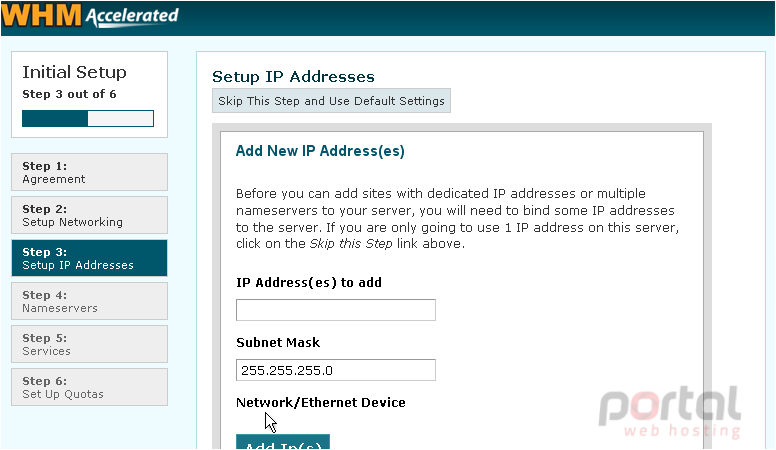The width and height of the screenshot is (776, 450).
Task: Click Skip This Step and Use Default Settings
Action: point(331,100)
